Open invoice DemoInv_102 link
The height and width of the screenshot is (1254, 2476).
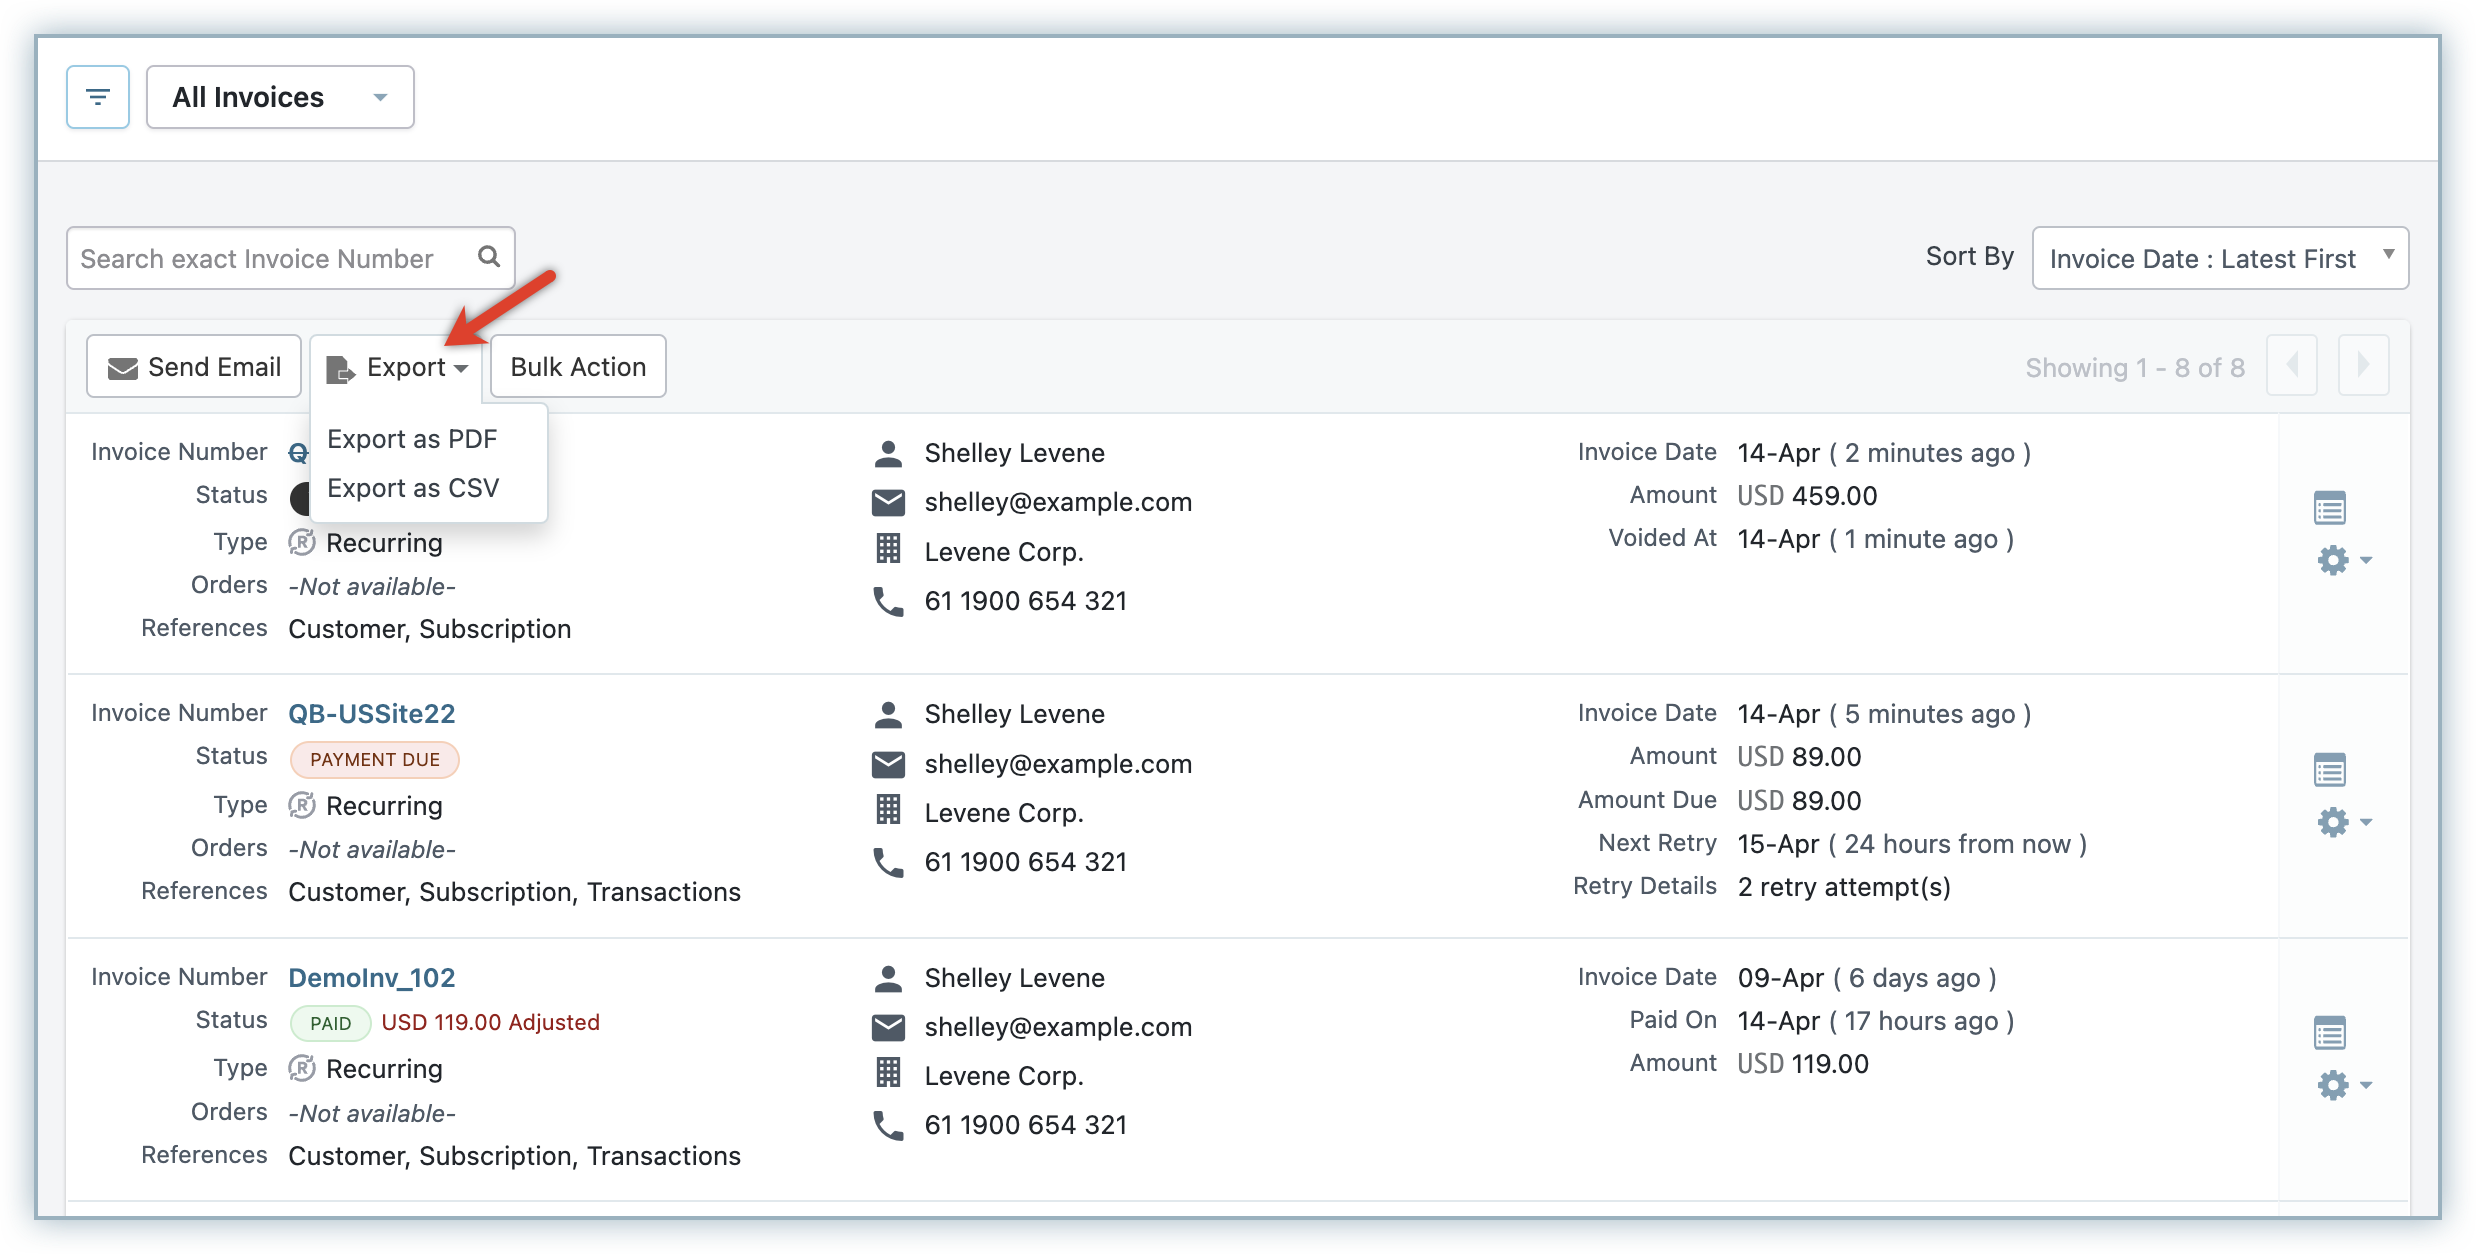[371, 978]
